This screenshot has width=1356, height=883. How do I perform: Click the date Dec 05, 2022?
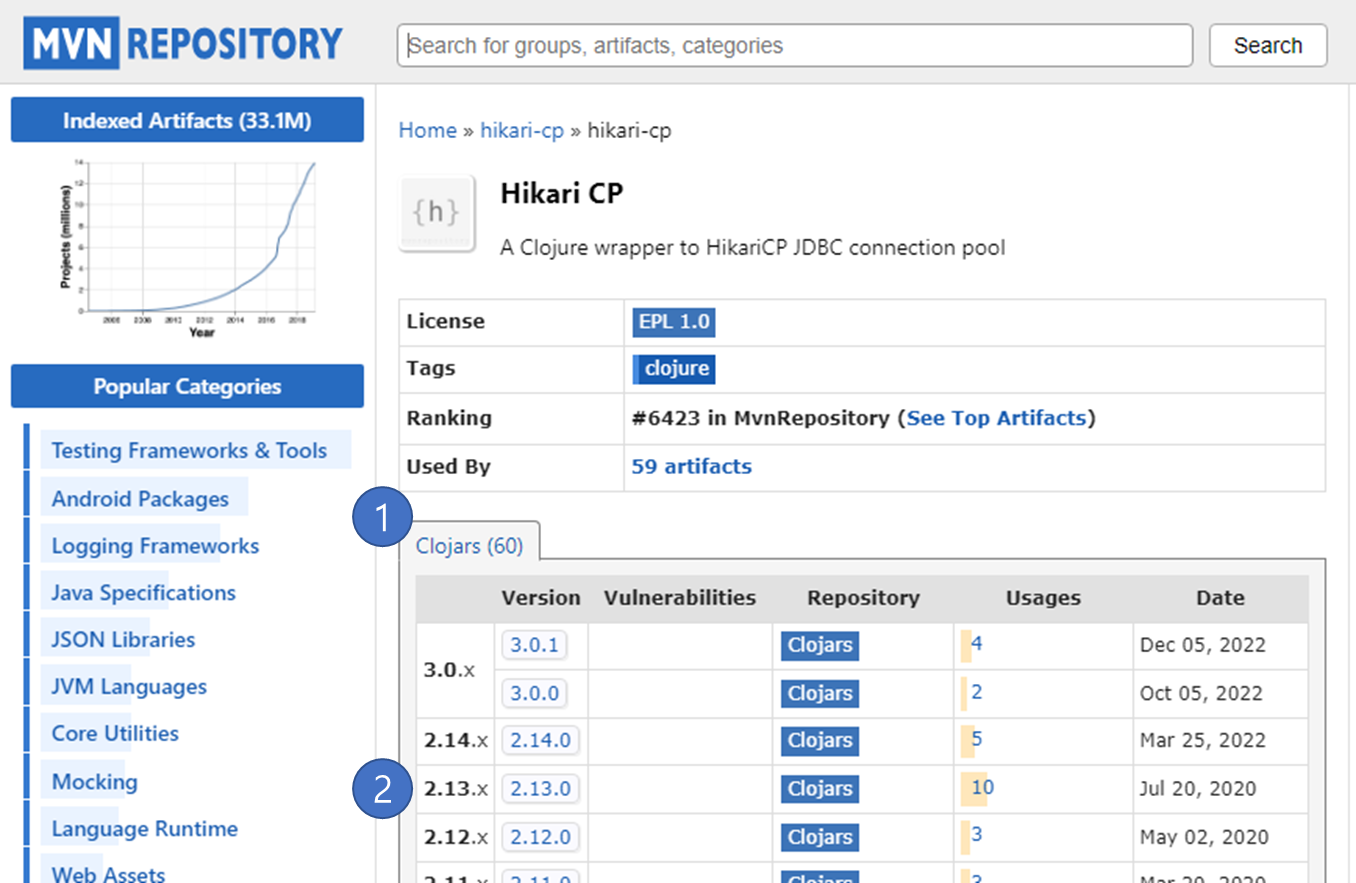1203,645
